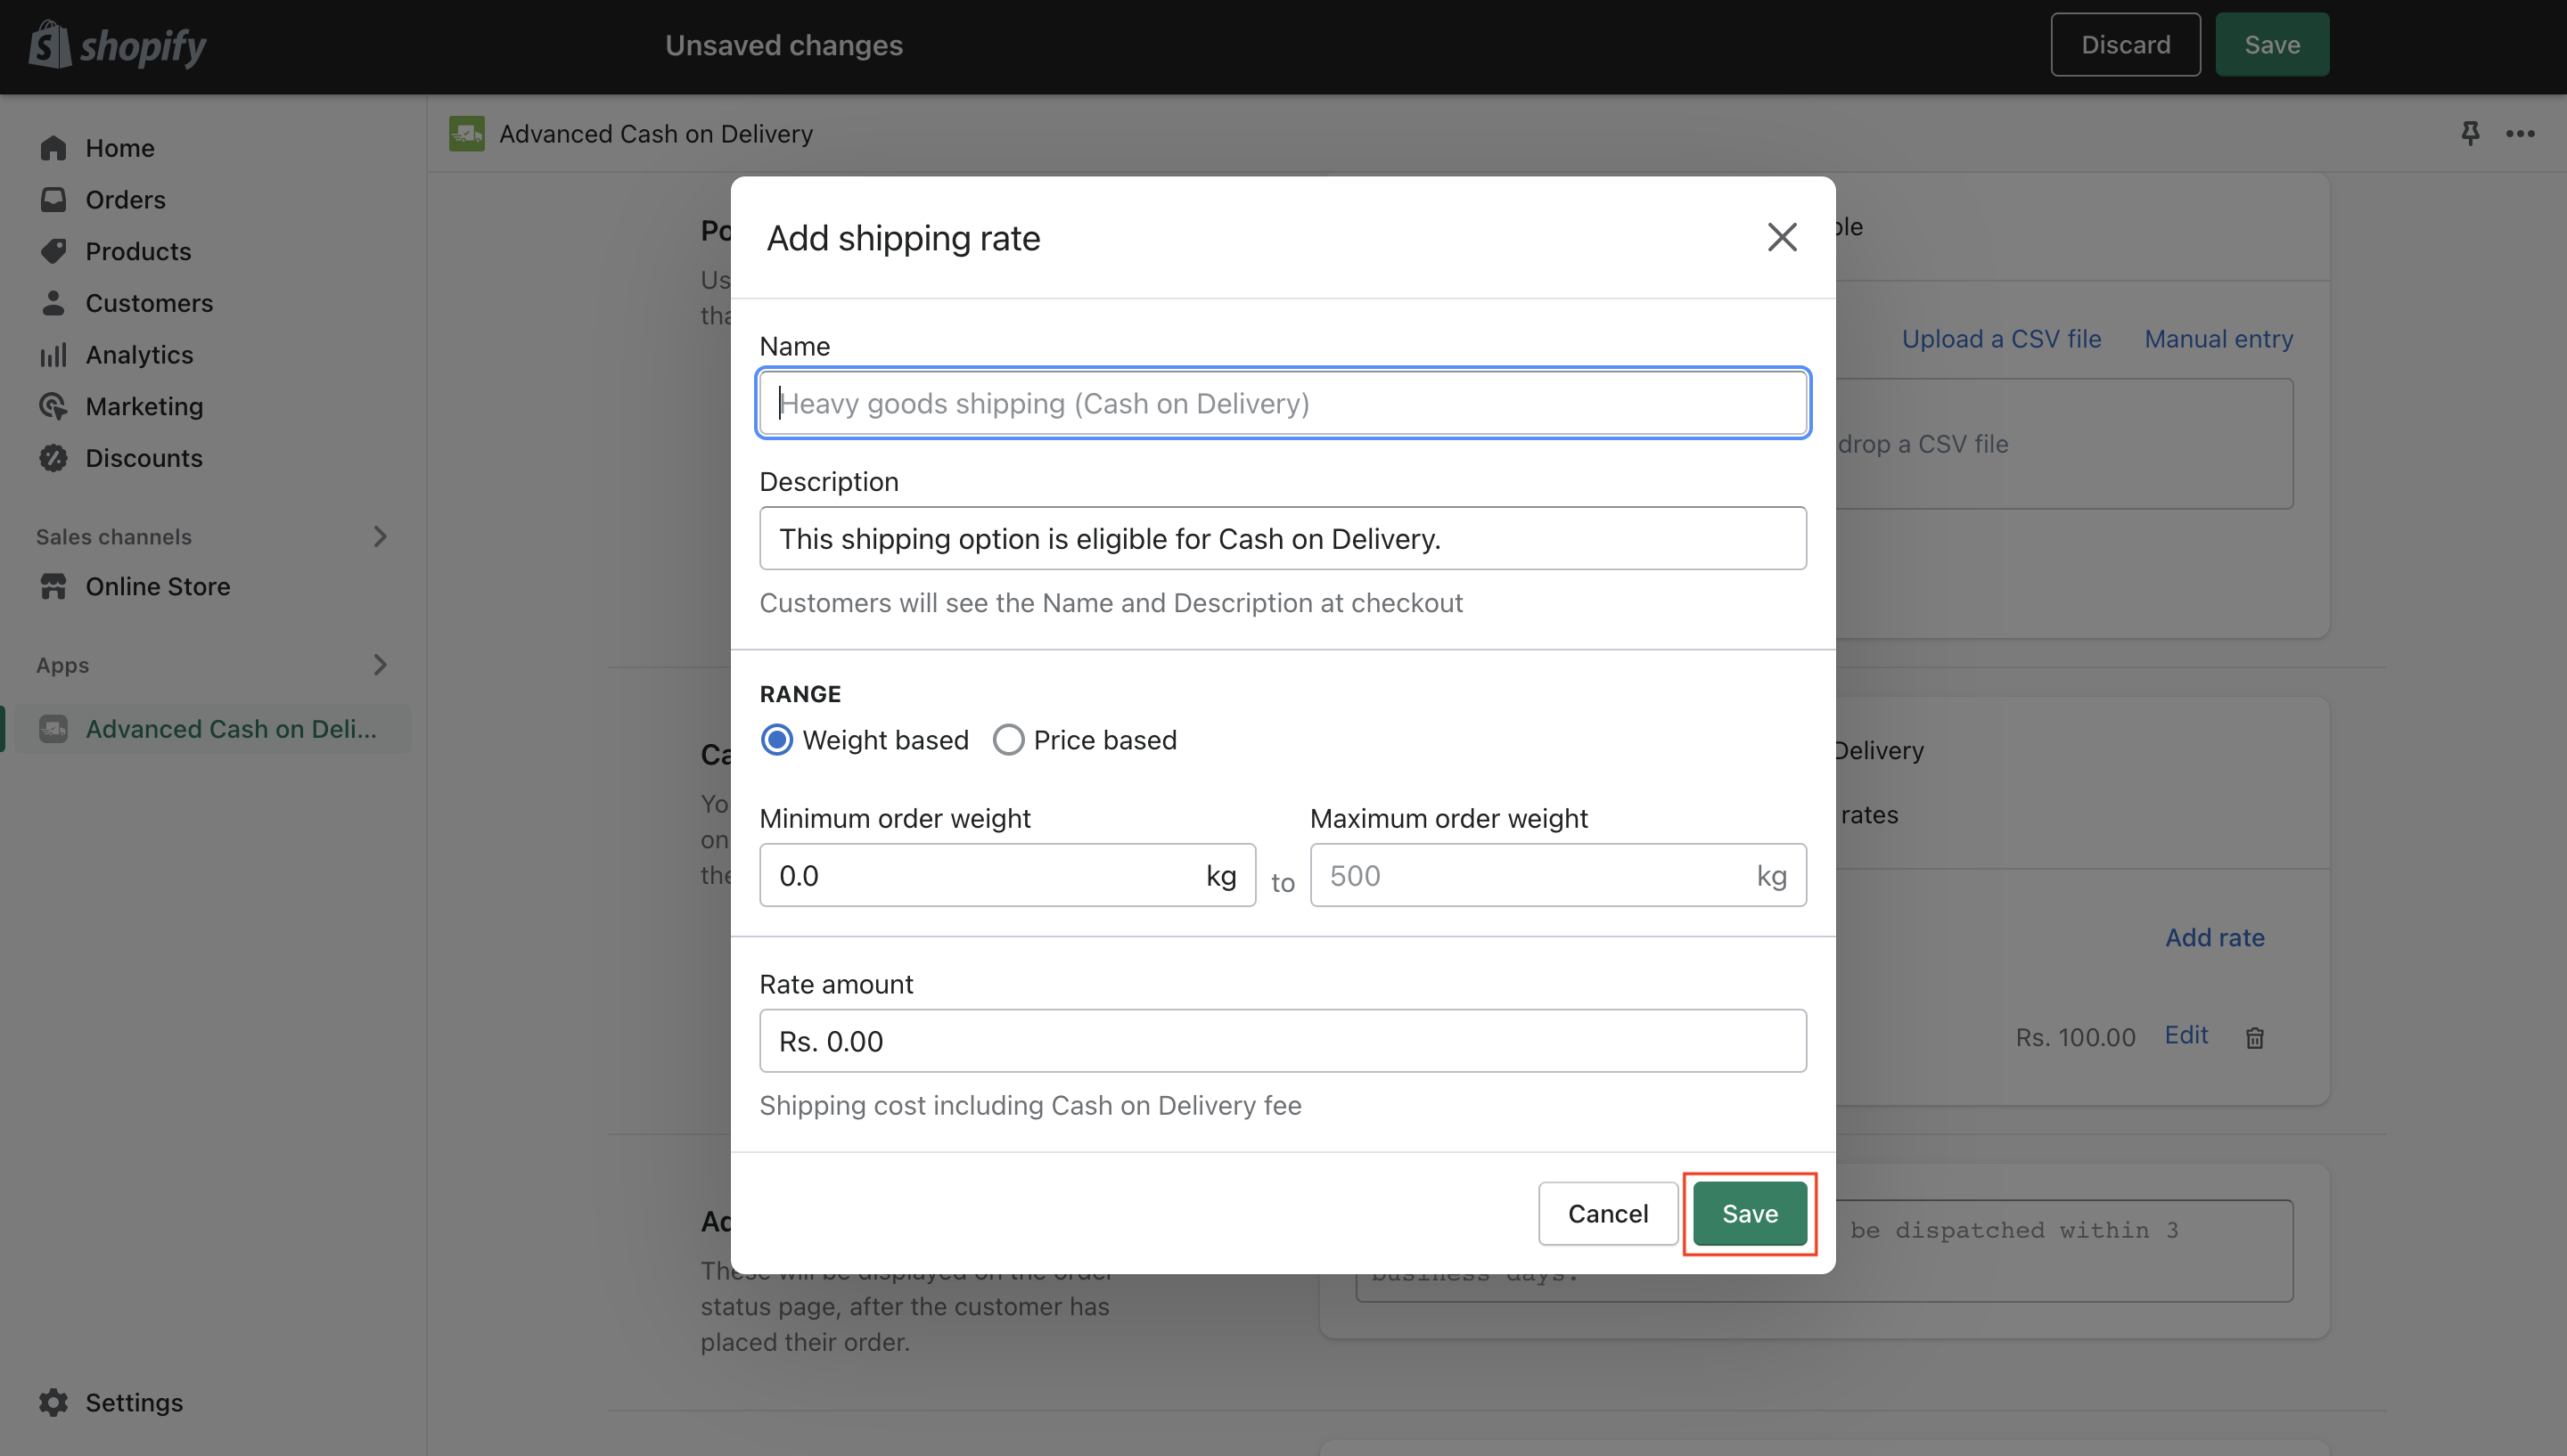The image size is (2567, 1456).
Task: Pin the Advanced Cash on Delivery app
Action: (2469, 133)
